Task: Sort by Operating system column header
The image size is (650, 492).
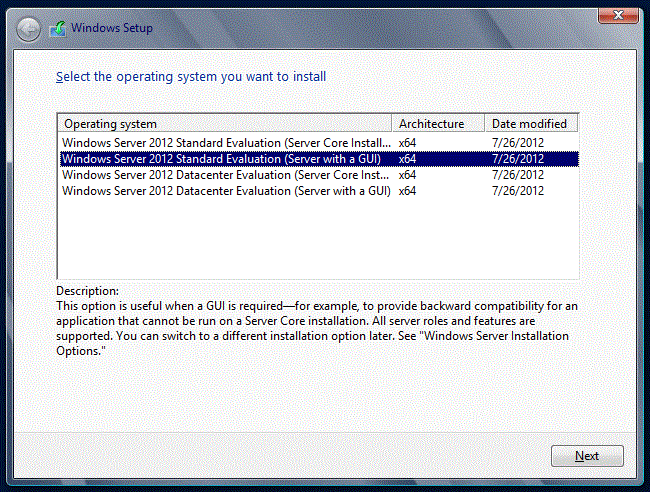Action: click(x=225, y=124)
